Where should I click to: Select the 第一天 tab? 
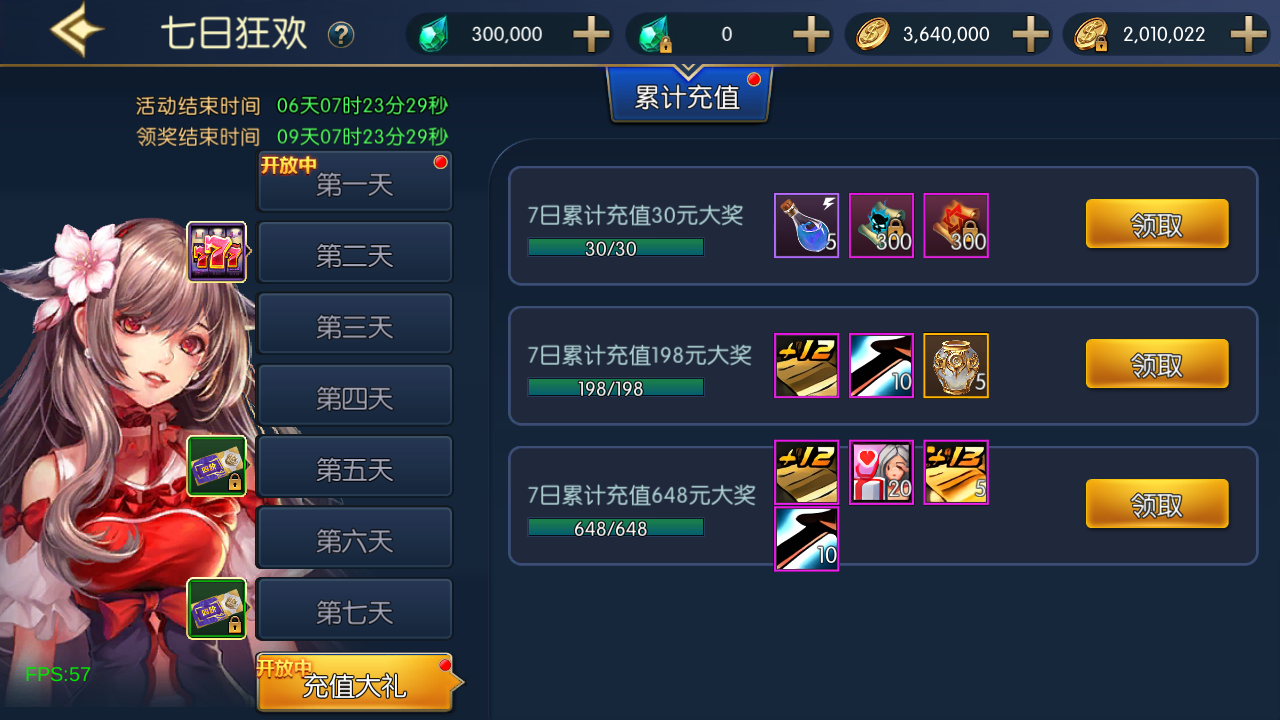355,183
